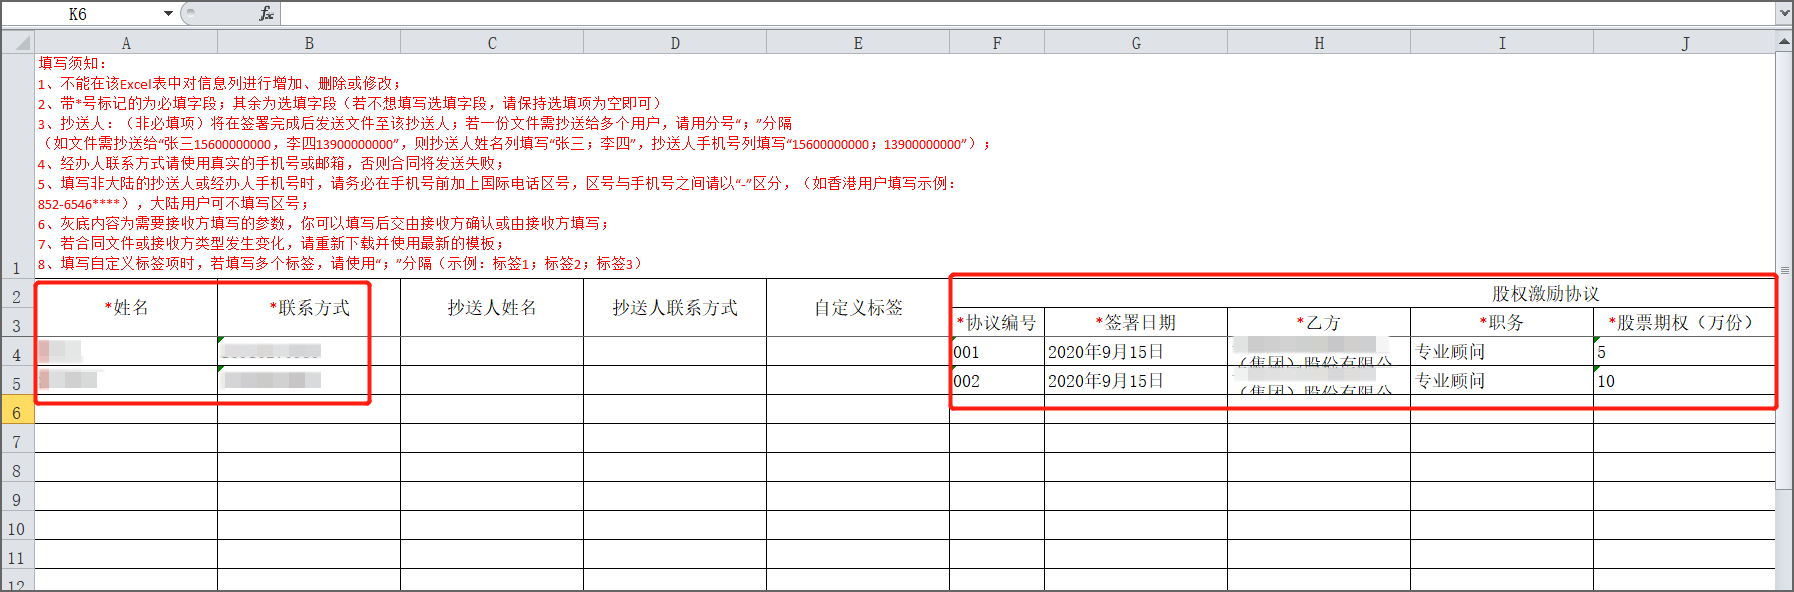
Task: Click row 5 专业顾问 cell
Action: (1502, 380)
